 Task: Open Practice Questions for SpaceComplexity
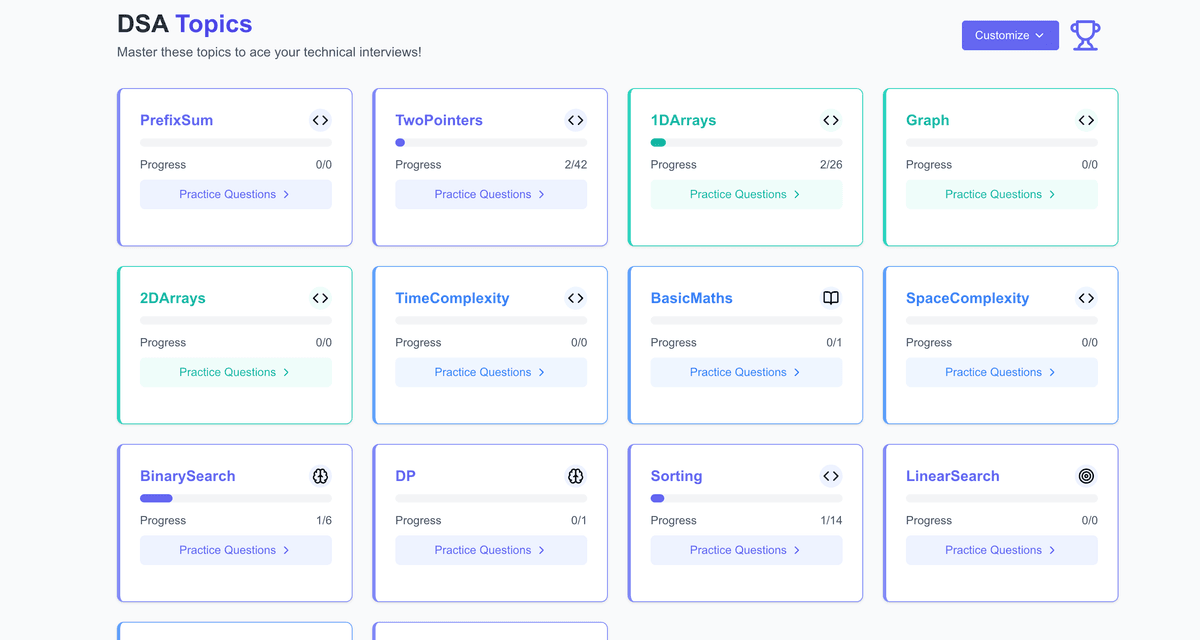[1002, 372]
